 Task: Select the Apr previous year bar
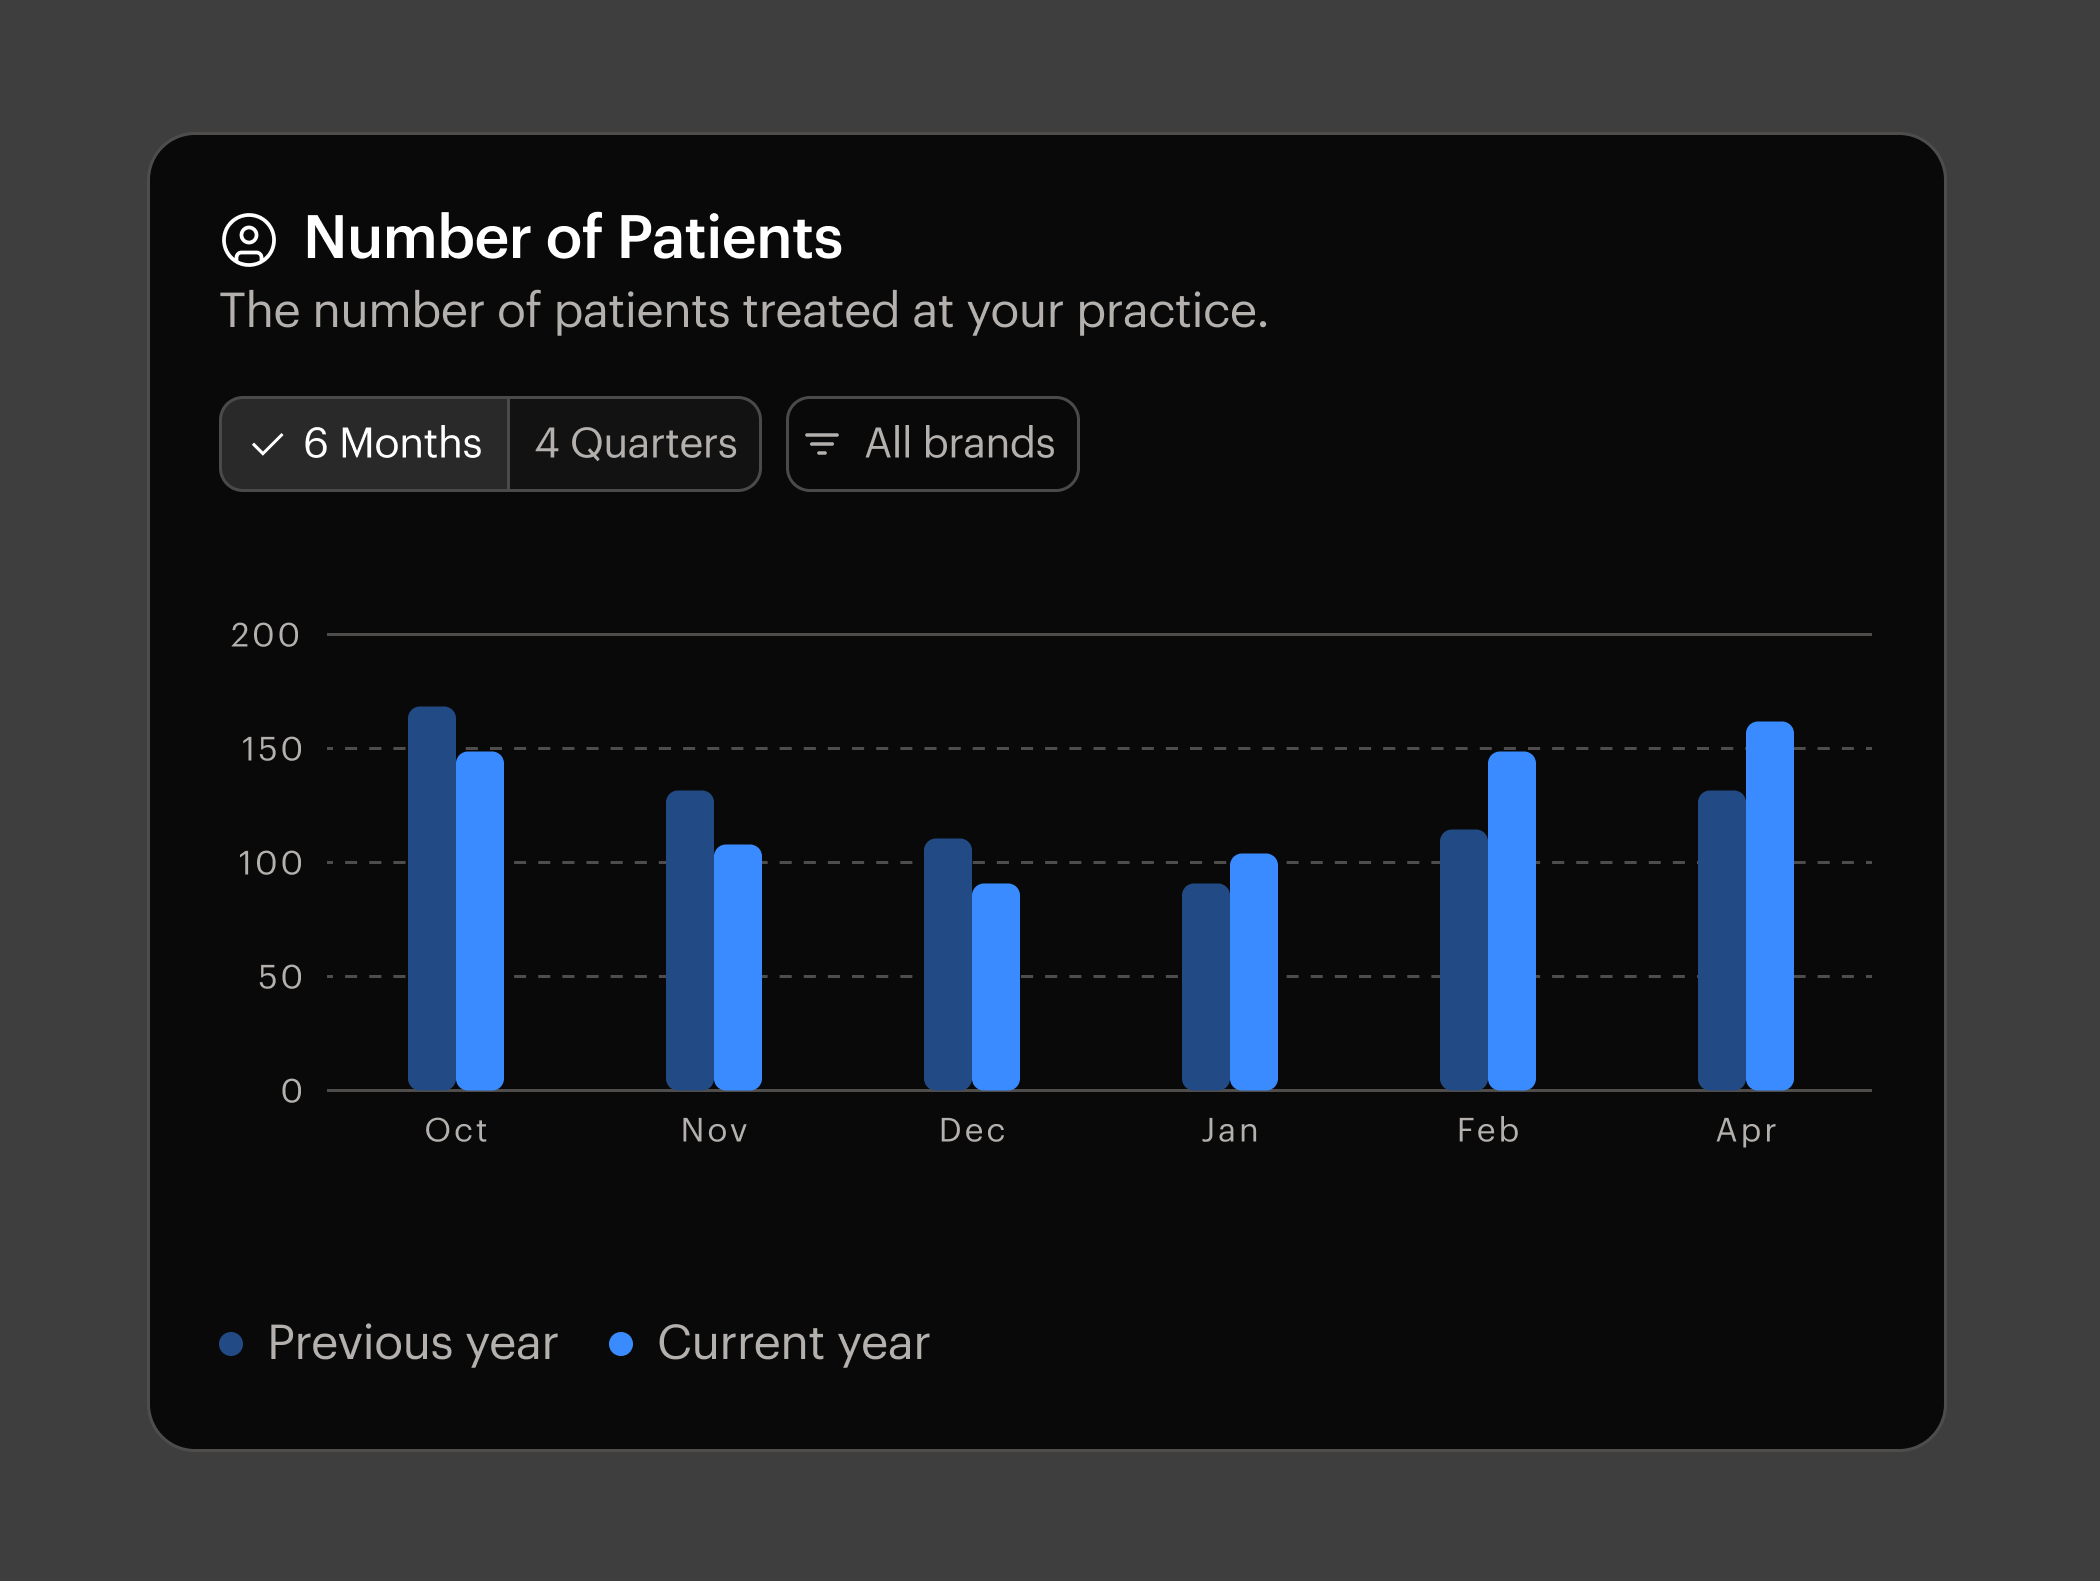tap(1722, 940)
